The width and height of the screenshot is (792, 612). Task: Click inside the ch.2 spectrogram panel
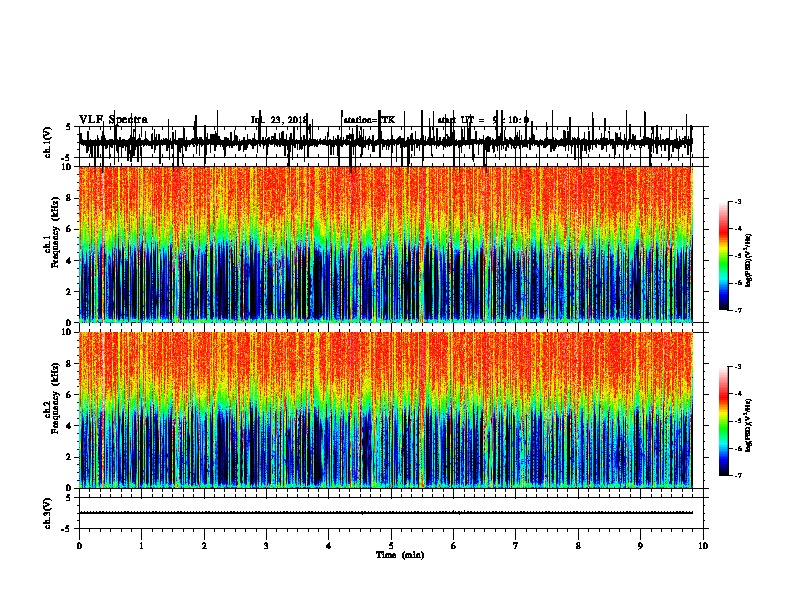click(385, 410)
